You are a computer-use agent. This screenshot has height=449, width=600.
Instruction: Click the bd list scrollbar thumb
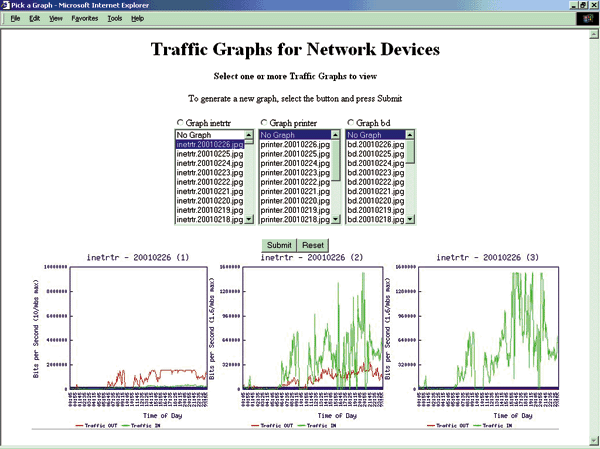410,150
